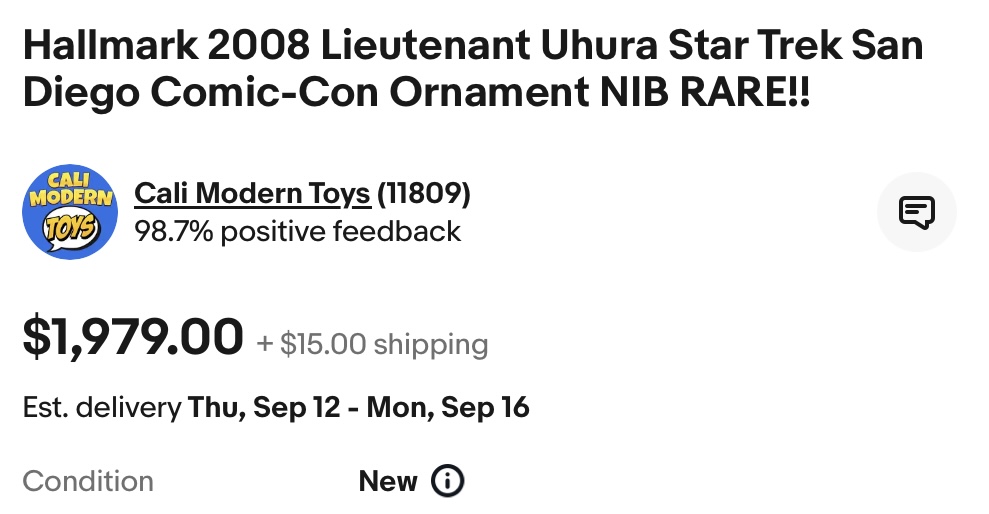The image size is (989, 514).
Task: Click the + $15.00 shipping text
Action: [373, 345]
